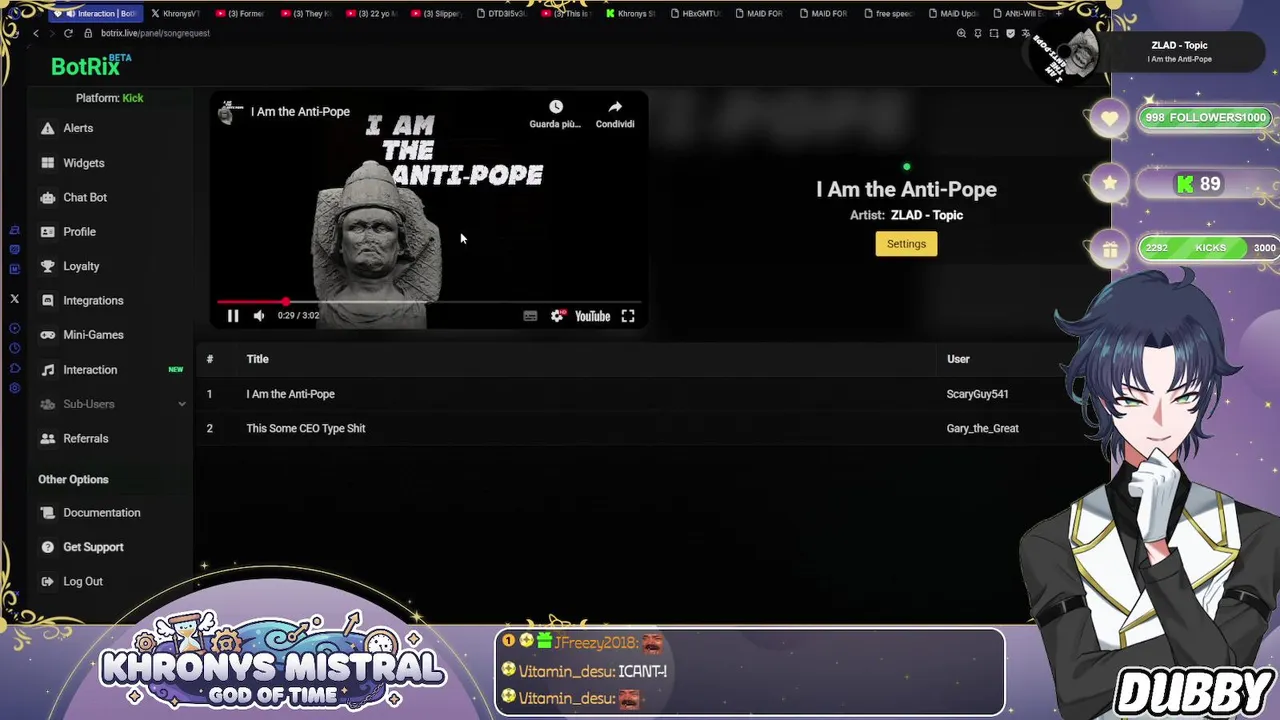Toggle video subtitles
The width and height of the screenshot is (1280, 720).
point(530,316)
